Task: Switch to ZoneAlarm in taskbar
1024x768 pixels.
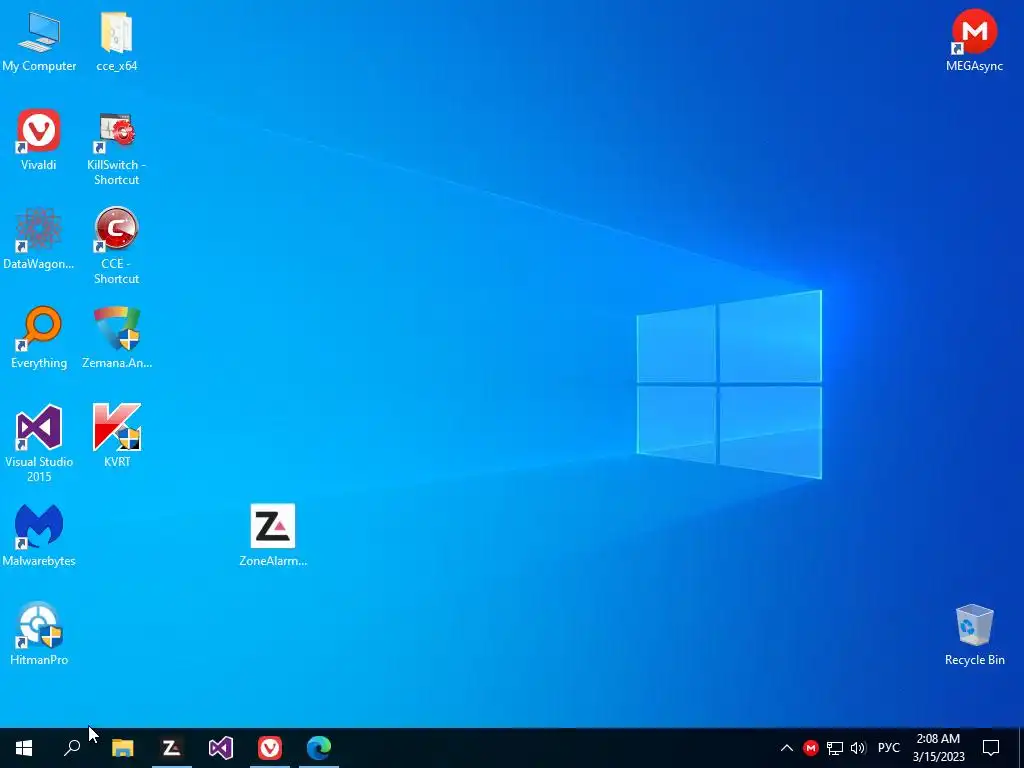Action: (x=172, y=748)
